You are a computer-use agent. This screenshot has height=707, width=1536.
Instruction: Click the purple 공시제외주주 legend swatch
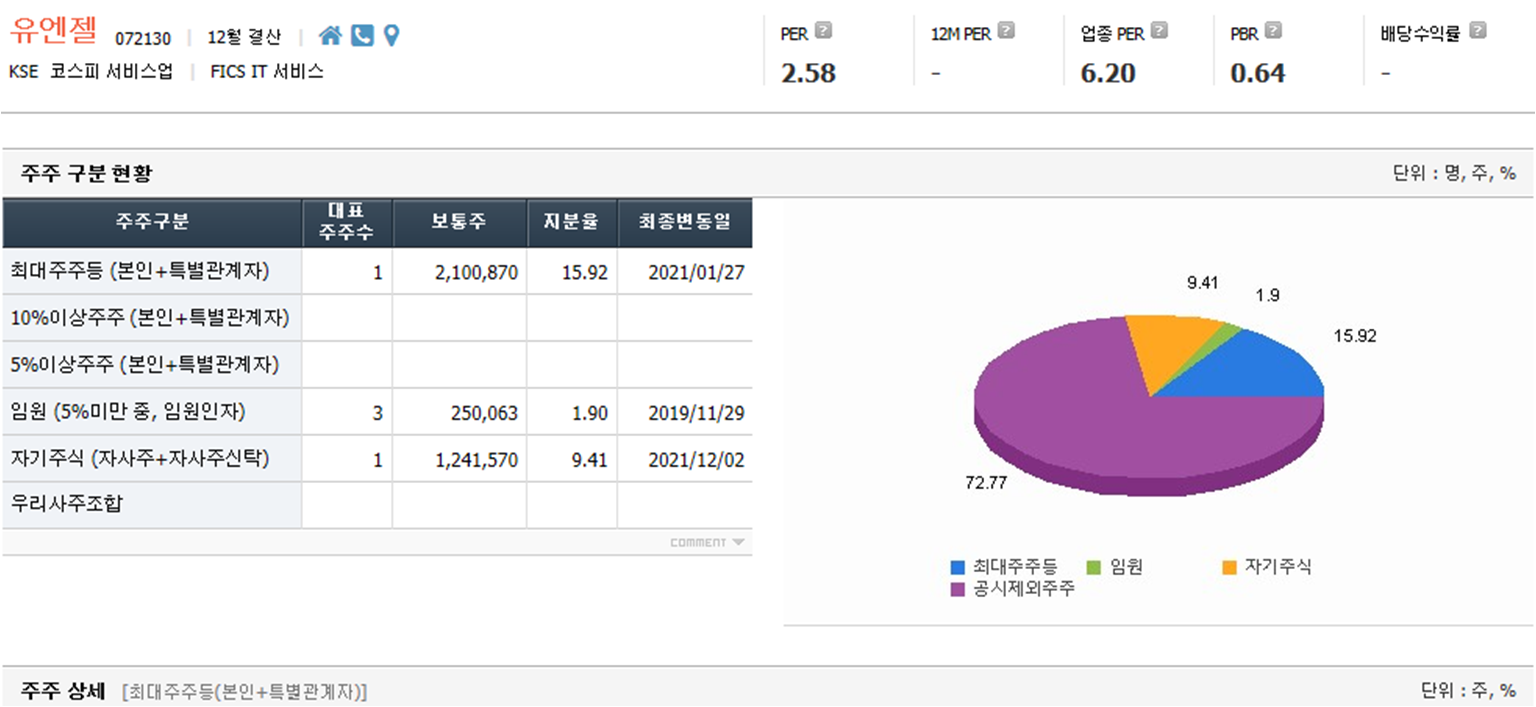pyautogui.click(x=958, y=590)
